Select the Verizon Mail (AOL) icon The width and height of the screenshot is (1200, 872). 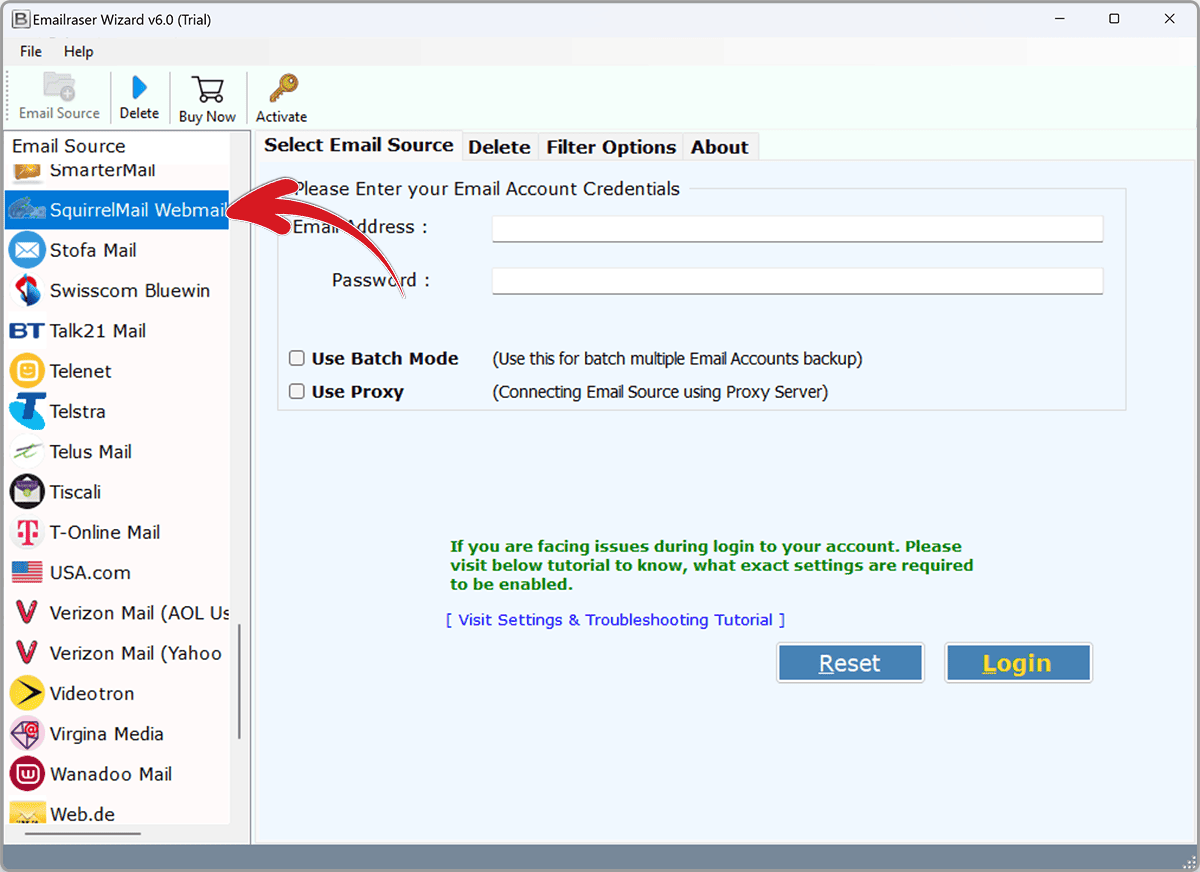point(27,613)
